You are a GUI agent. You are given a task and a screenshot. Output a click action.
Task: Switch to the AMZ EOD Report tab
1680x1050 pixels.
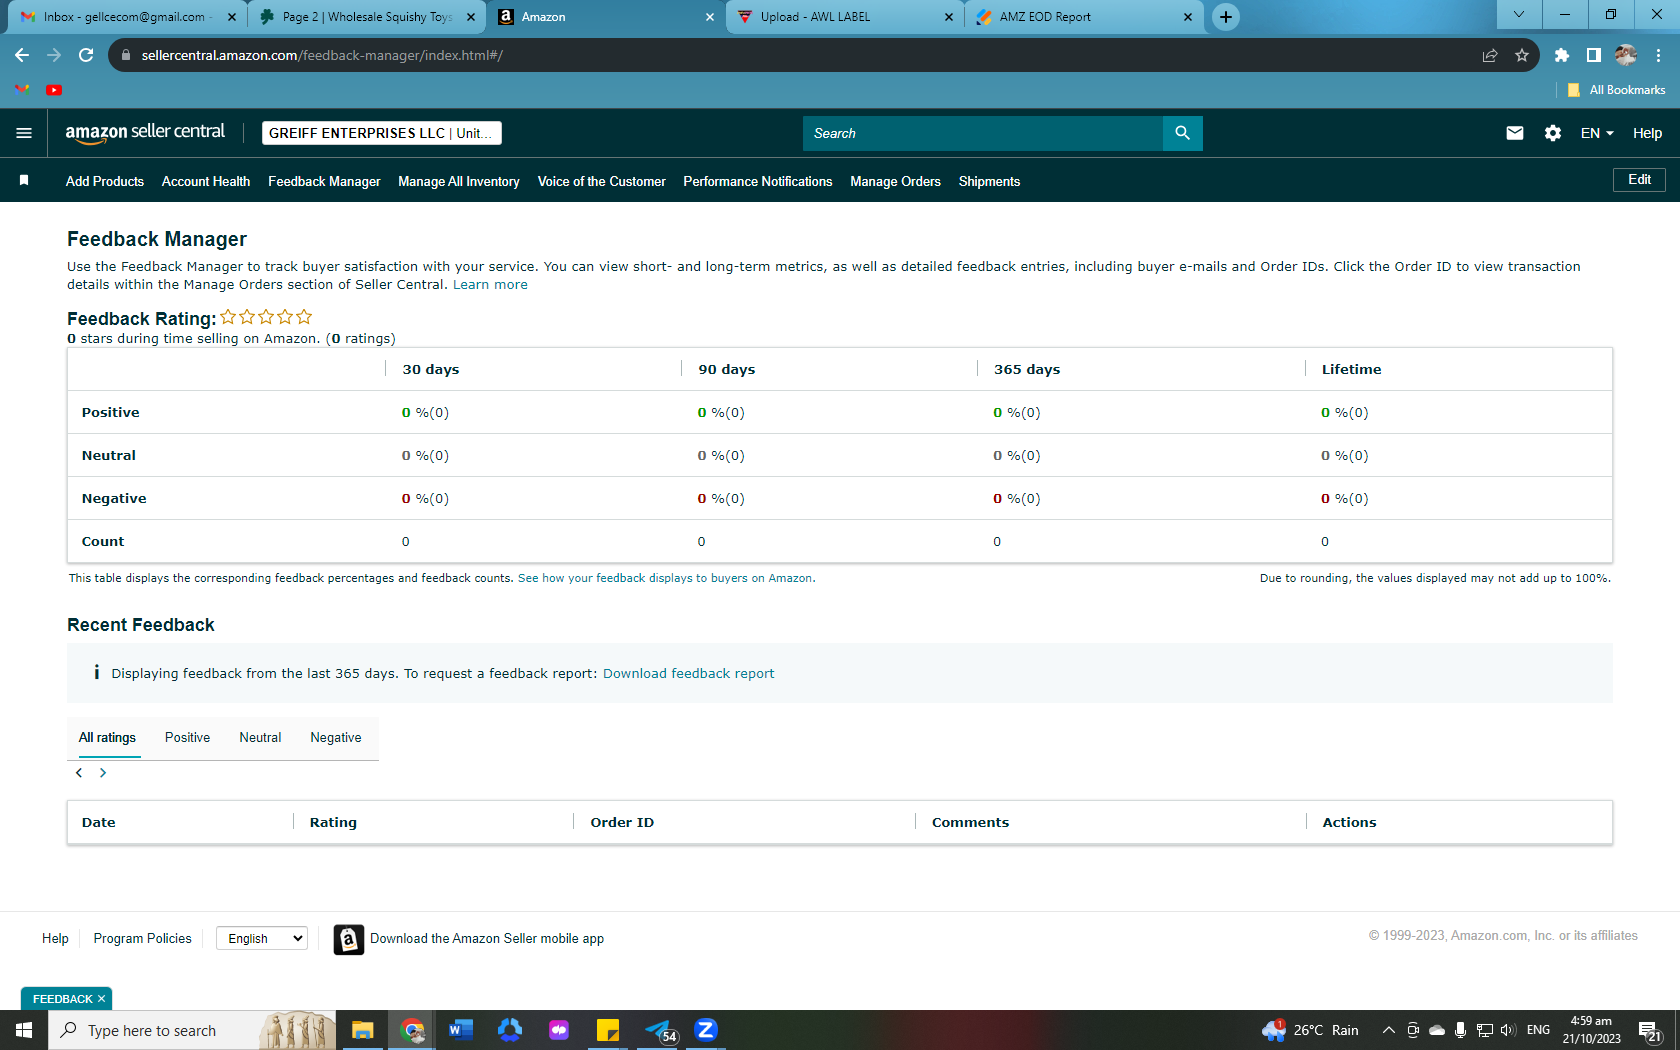tap(1084, 17)
